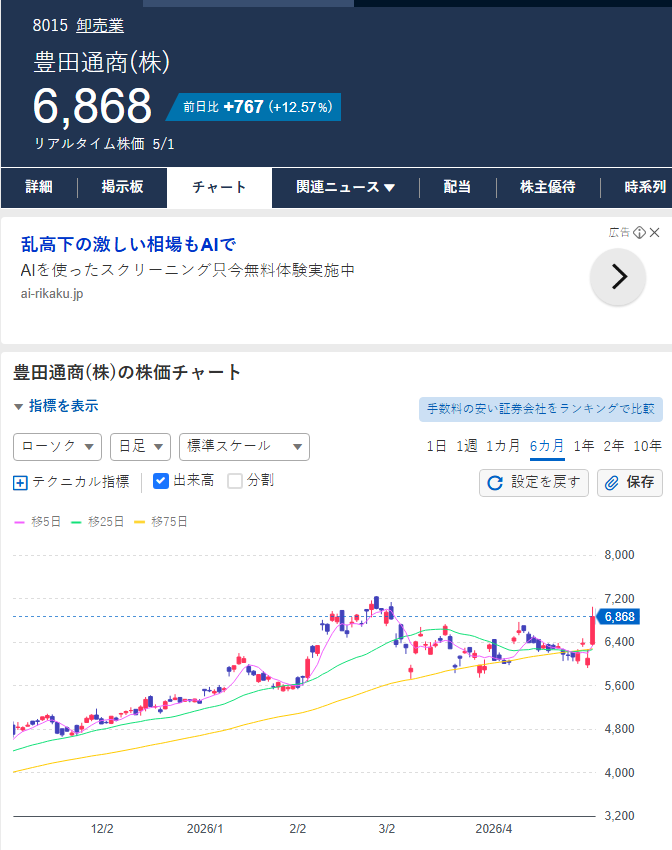The image size is (672, 850).
Task: Select the 10年 chart range
Action: [648, 446]
